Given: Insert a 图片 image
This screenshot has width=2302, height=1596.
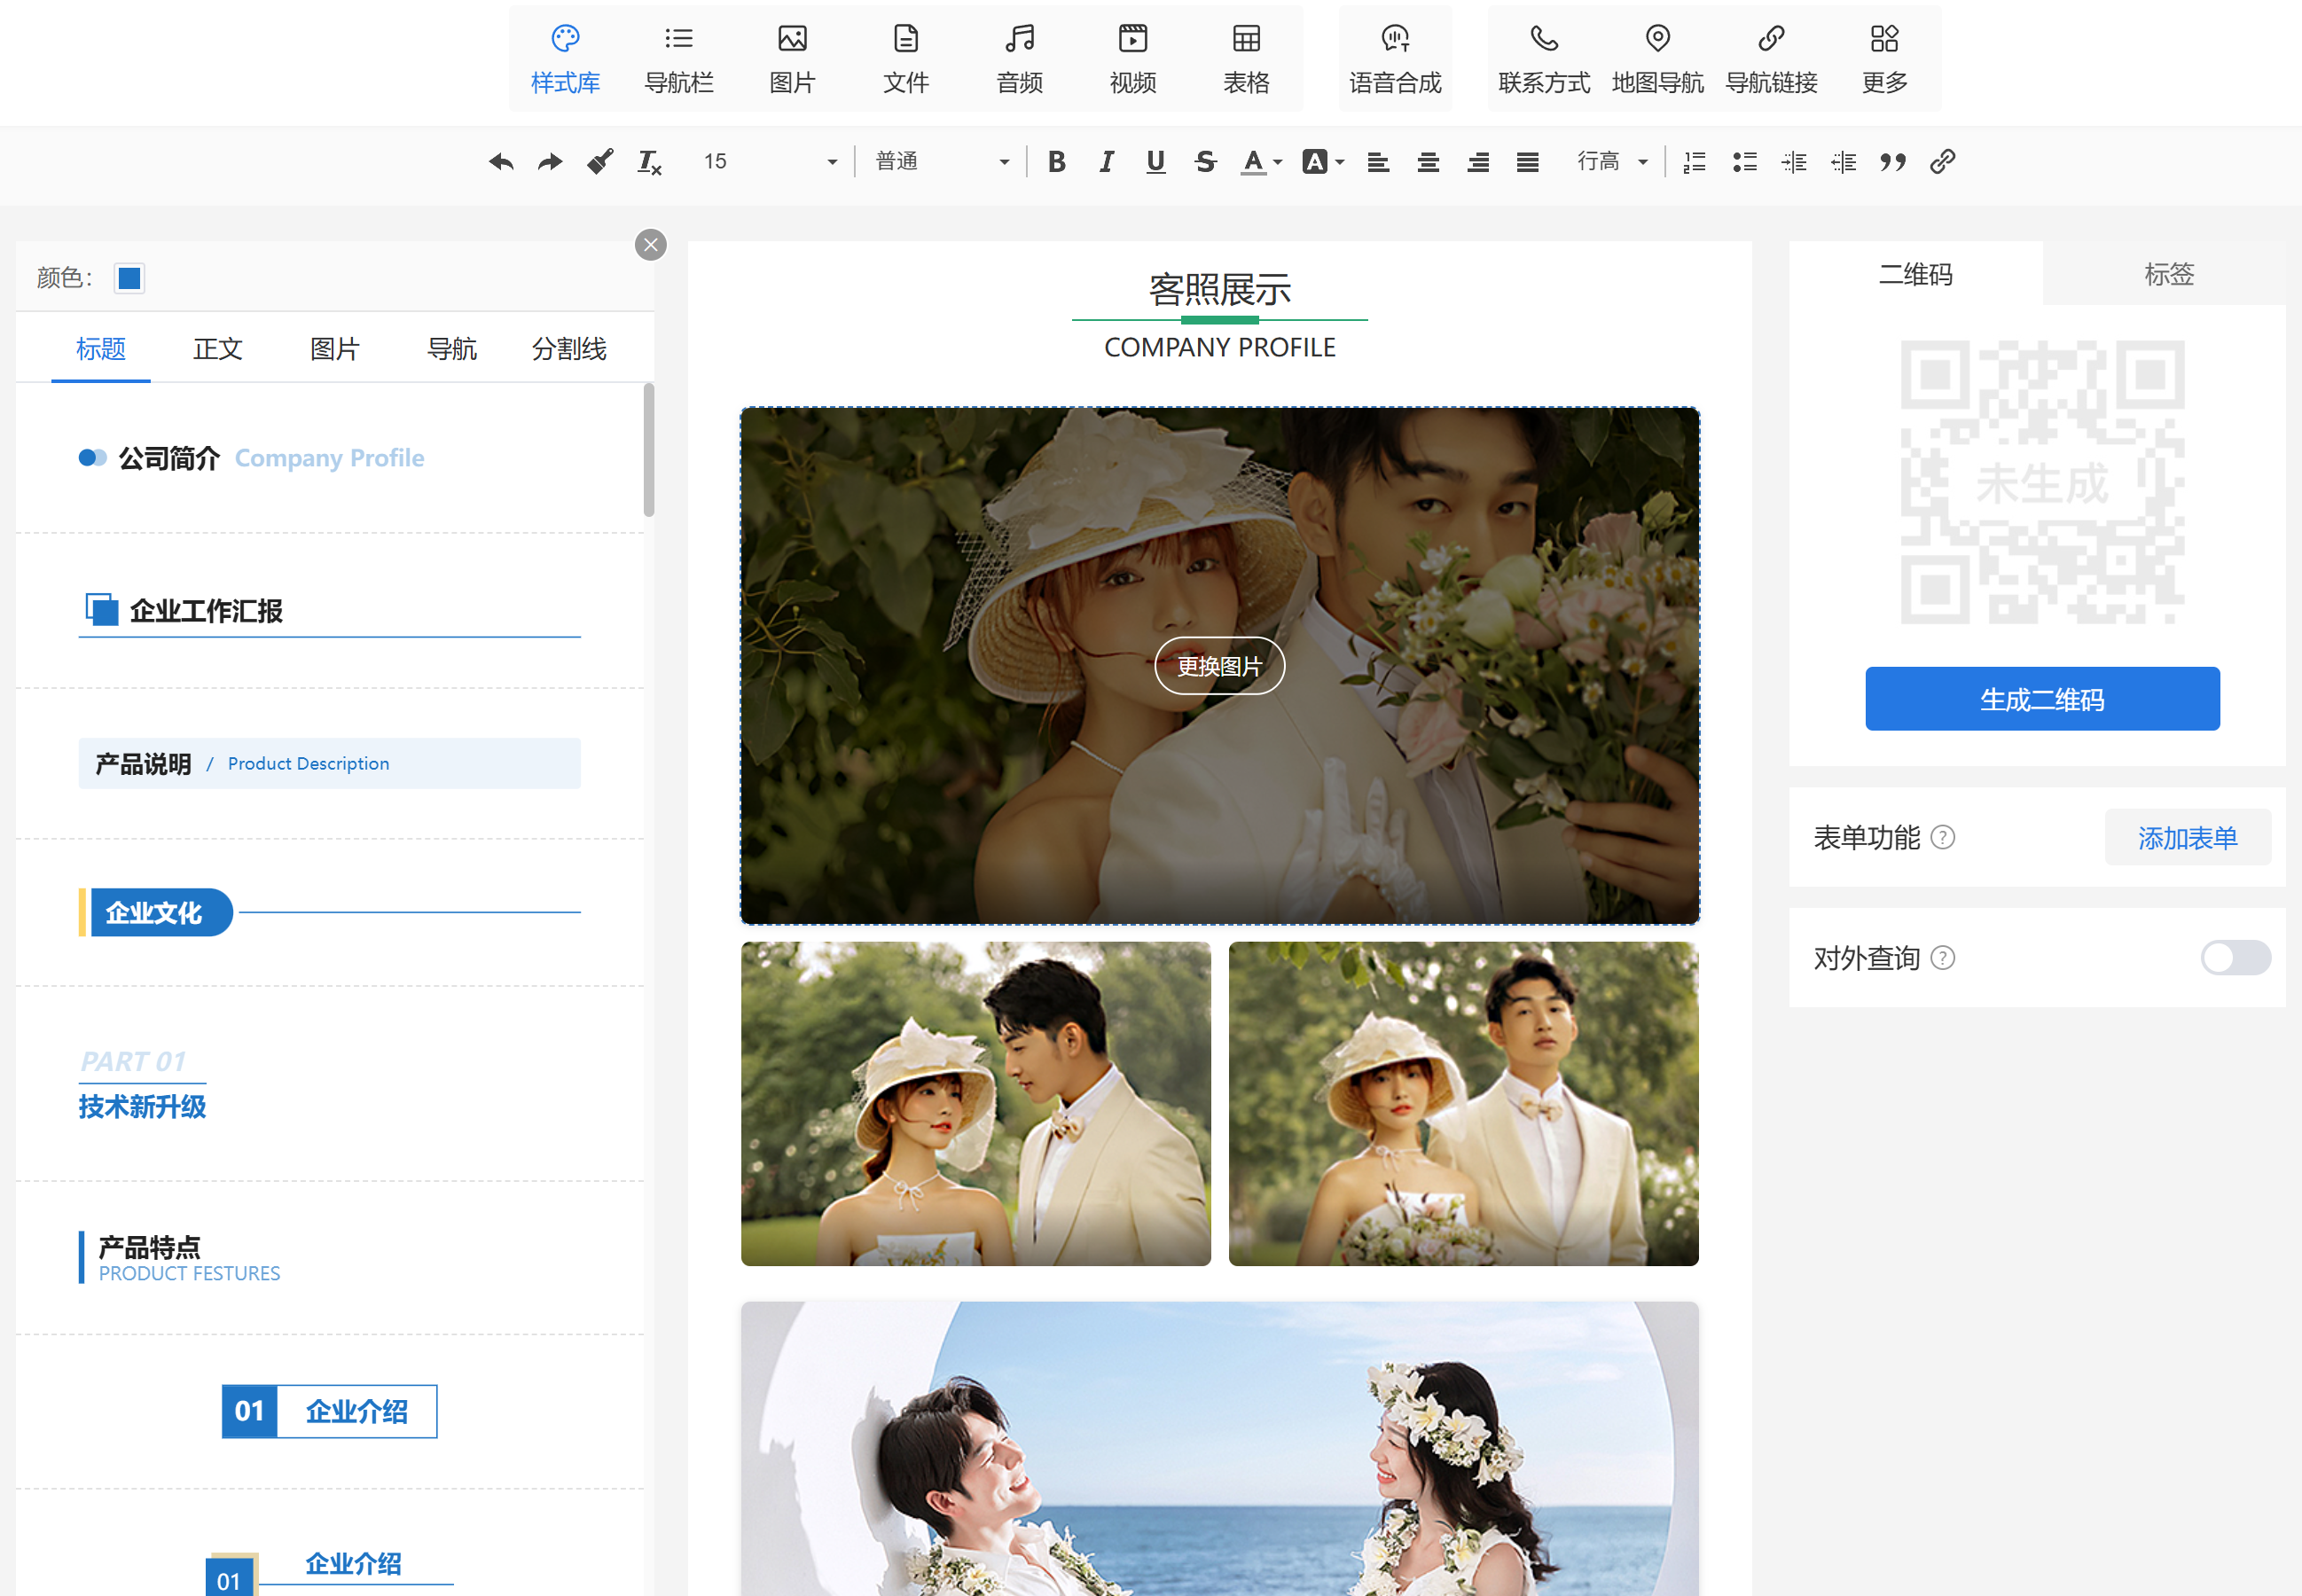Looking at the screenshot, I should click(792, 59).
